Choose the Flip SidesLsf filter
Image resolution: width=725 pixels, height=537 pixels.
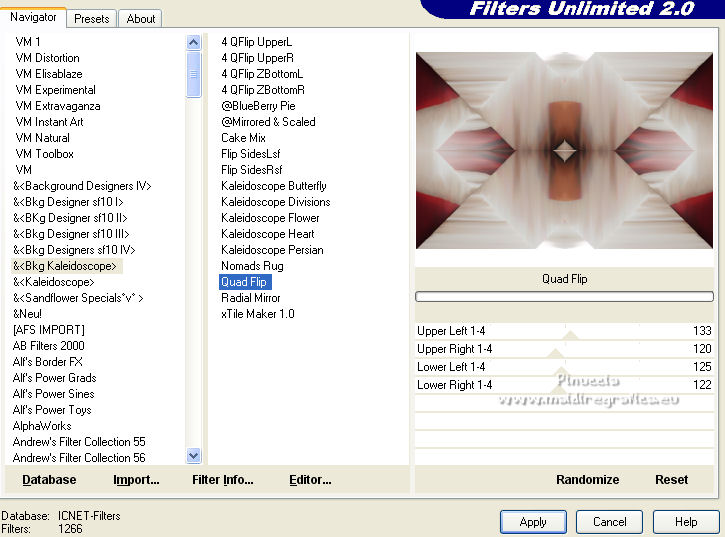pyautogui.click(x=251, y=154)
